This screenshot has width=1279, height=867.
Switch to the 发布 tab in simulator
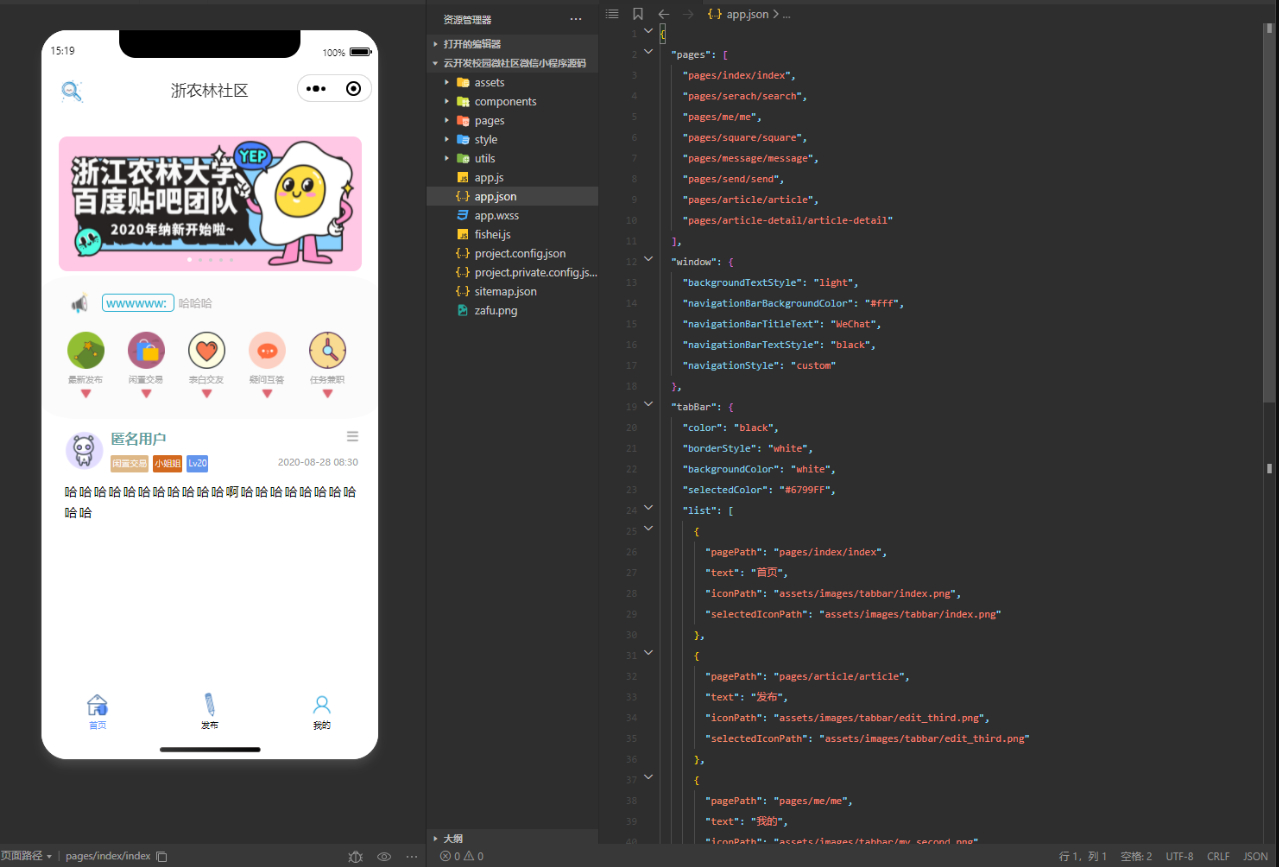(209, 711)
